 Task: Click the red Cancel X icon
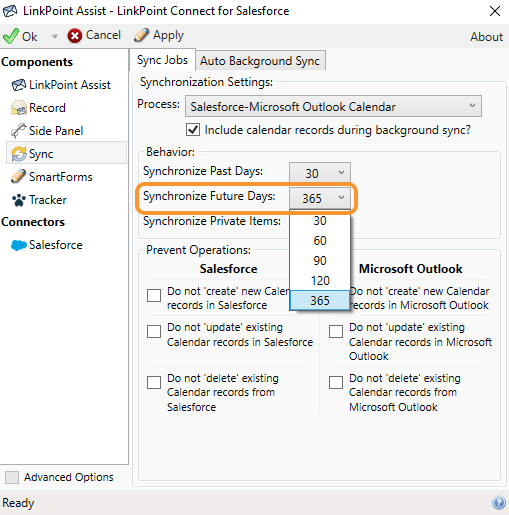(75, 36)
